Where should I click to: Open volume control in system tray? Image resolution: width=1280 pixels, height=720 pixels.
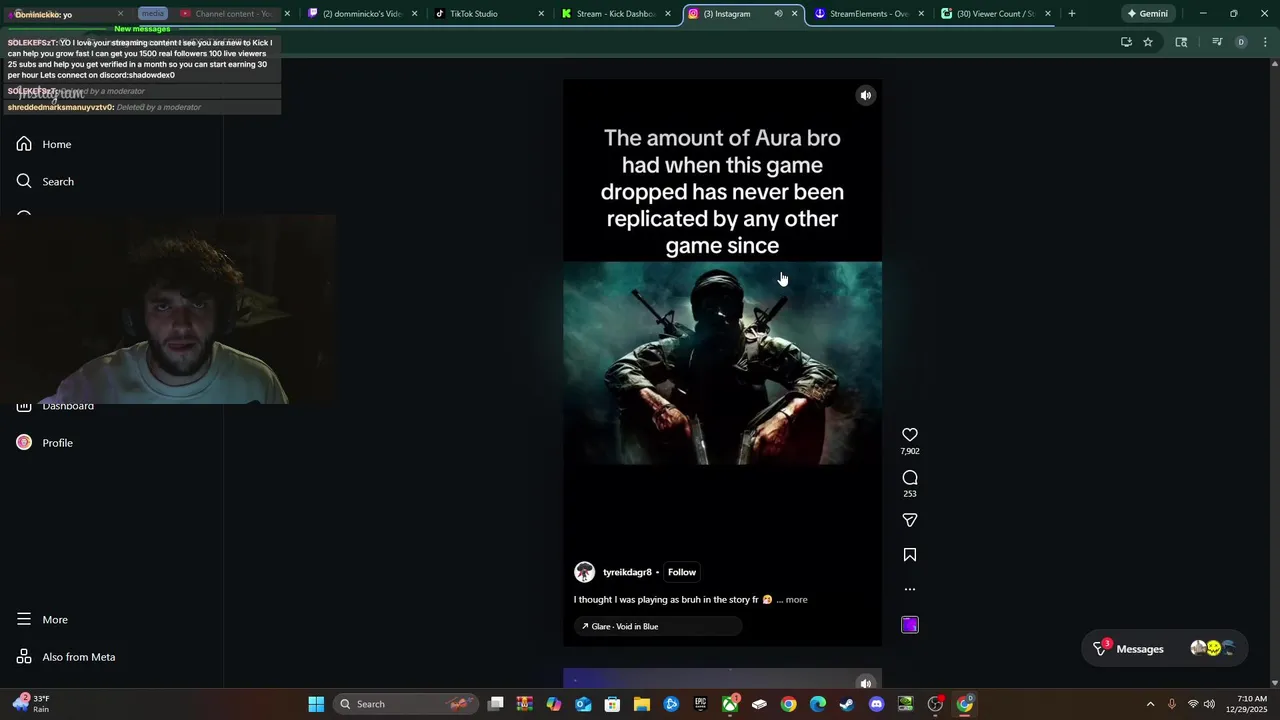pos(1209,704)
